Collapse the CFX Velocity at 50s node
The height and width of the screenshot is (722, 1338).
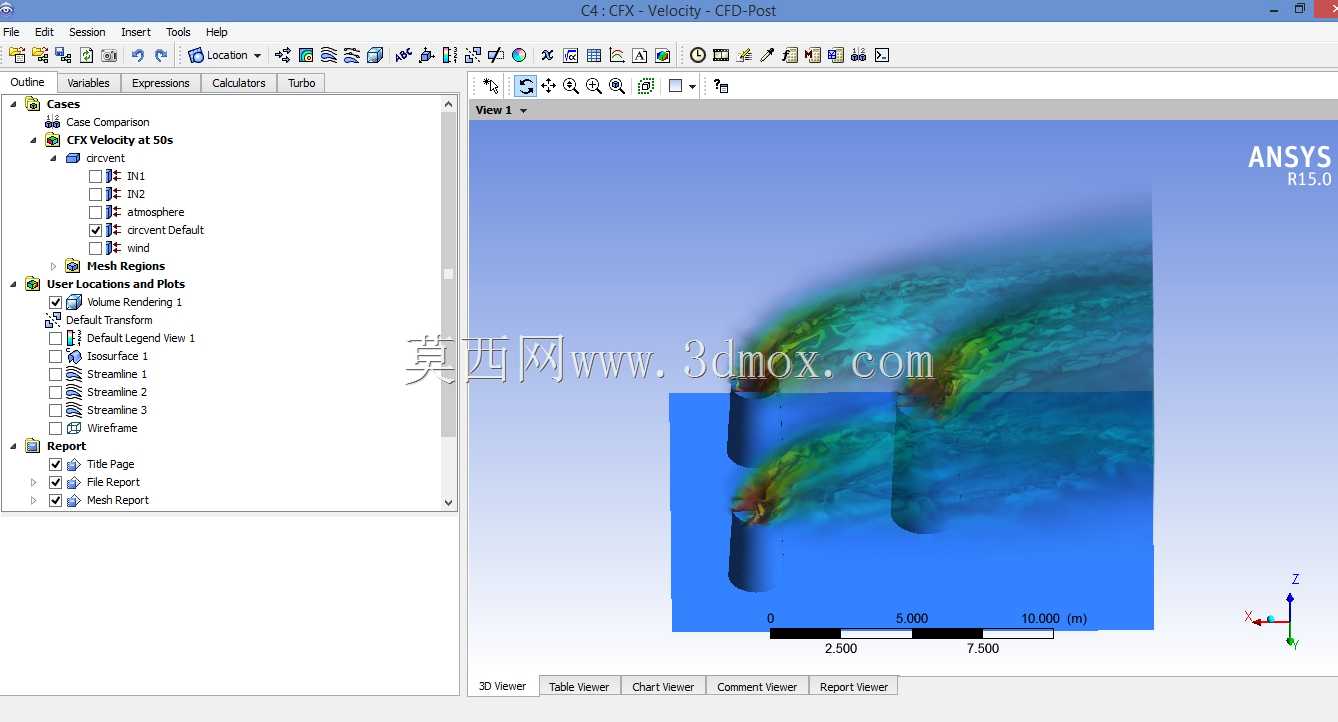[x=34, y=140]
